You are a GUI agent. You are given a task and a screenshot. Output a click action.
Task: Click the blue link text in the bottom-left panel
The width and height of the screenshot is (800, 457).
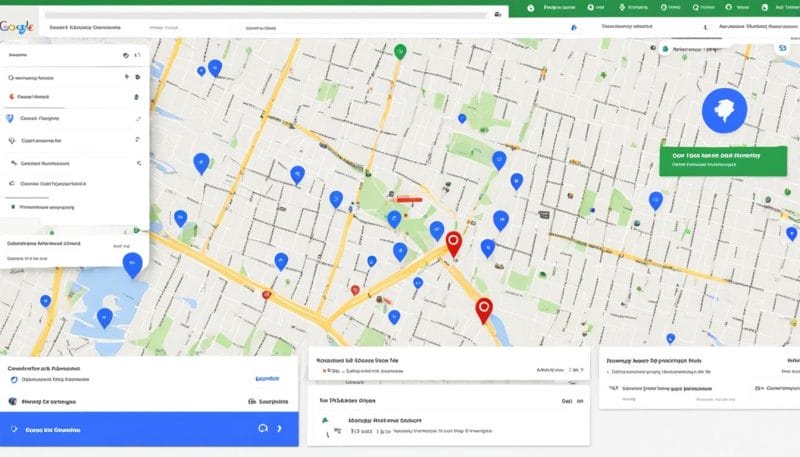pos(267,378)
